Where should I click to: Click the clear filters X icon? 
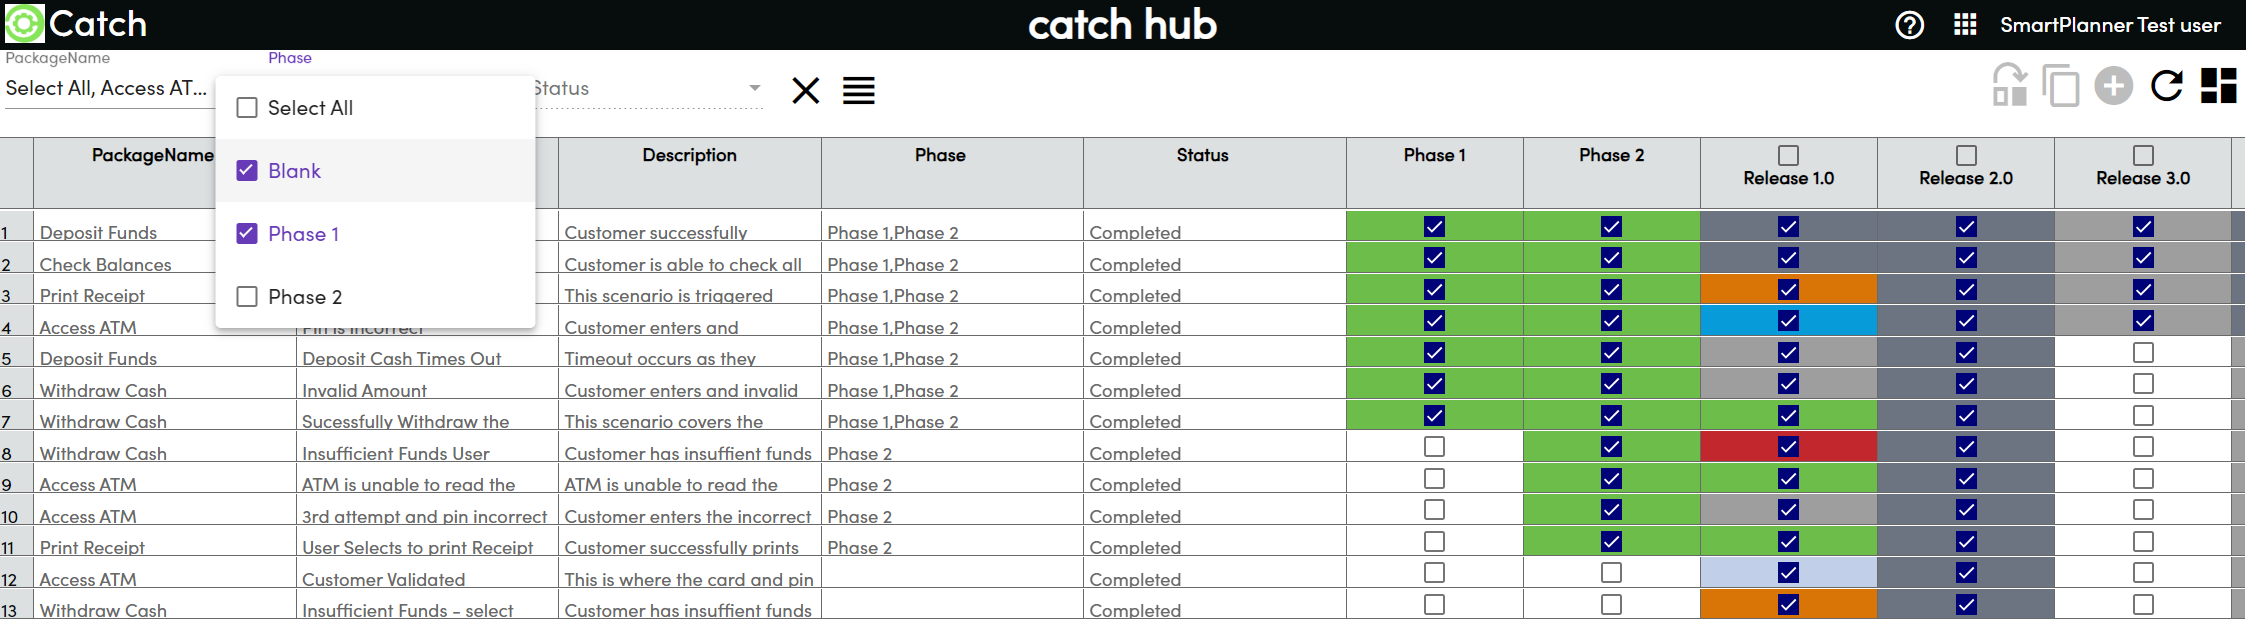click(x=805, y=91)
